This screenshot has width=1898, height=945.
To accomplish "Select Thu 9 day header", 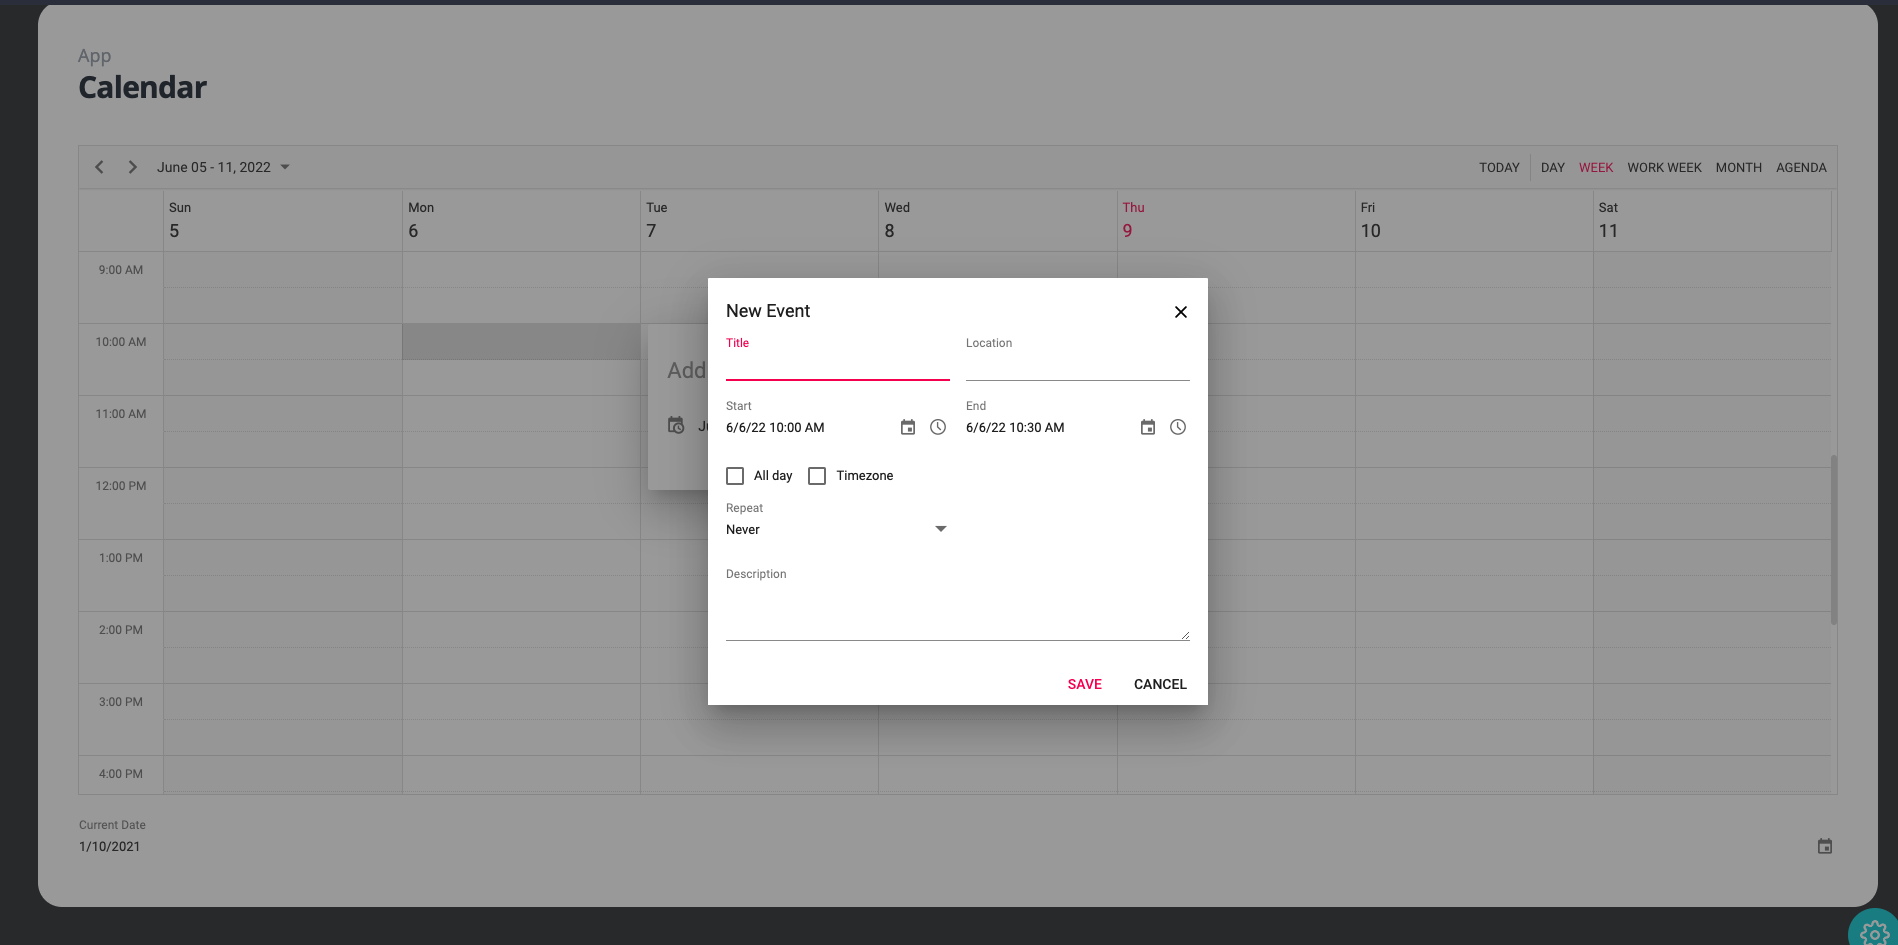I will (x=1235, y=220).
